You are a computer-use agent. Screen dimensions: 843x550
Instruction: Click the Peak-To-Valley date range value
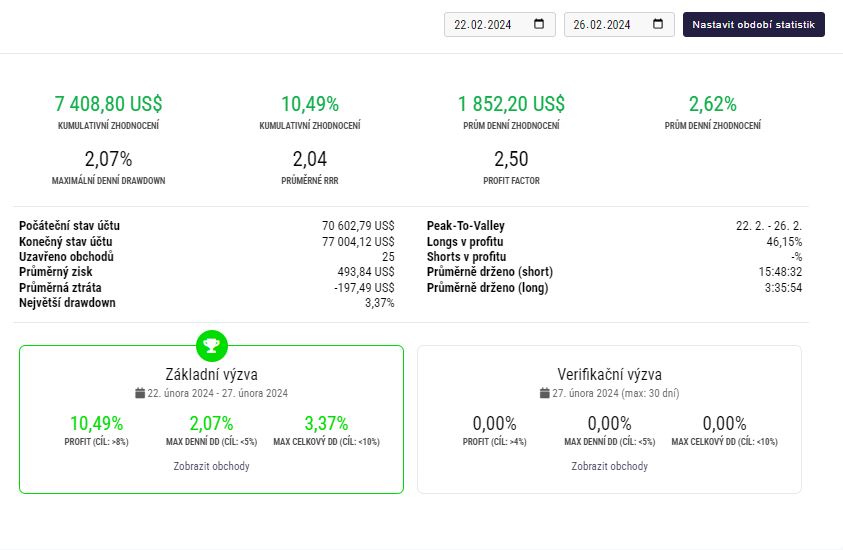point(769,226)
